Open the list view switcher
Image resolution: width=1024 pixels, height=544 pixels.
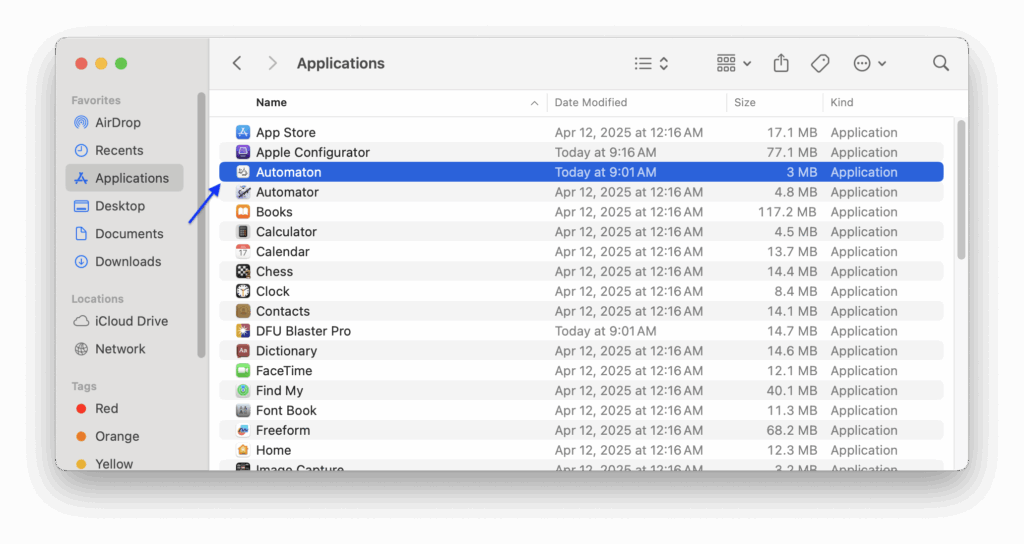click(651, 63)
